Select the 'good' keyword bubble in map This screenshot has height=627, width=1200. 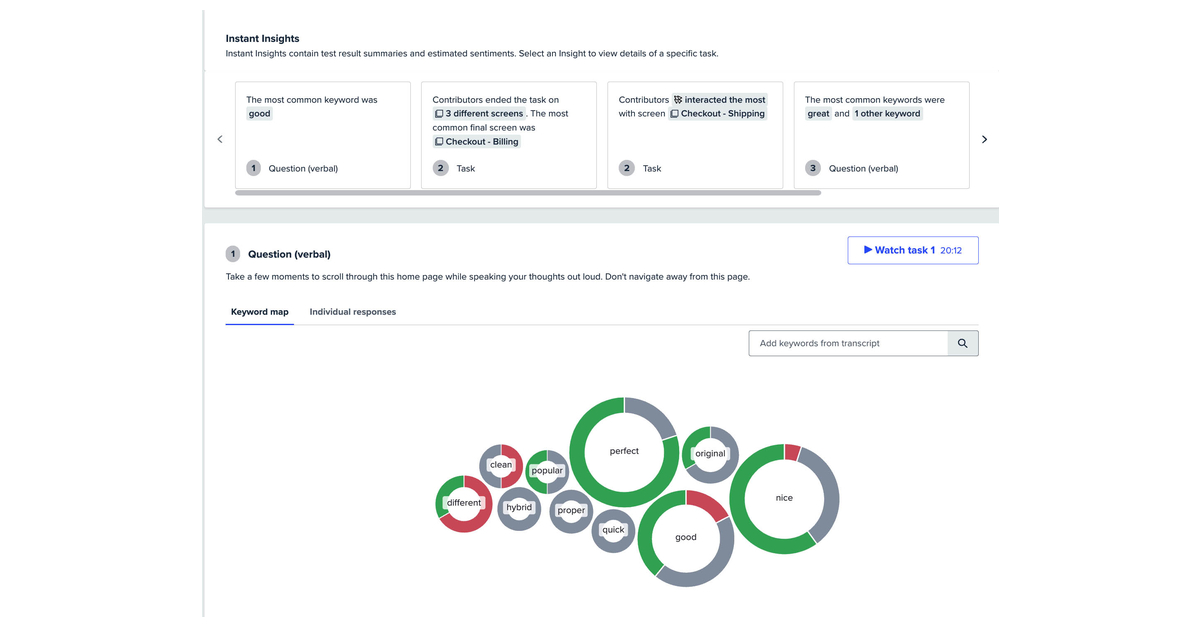click(686, 537)
